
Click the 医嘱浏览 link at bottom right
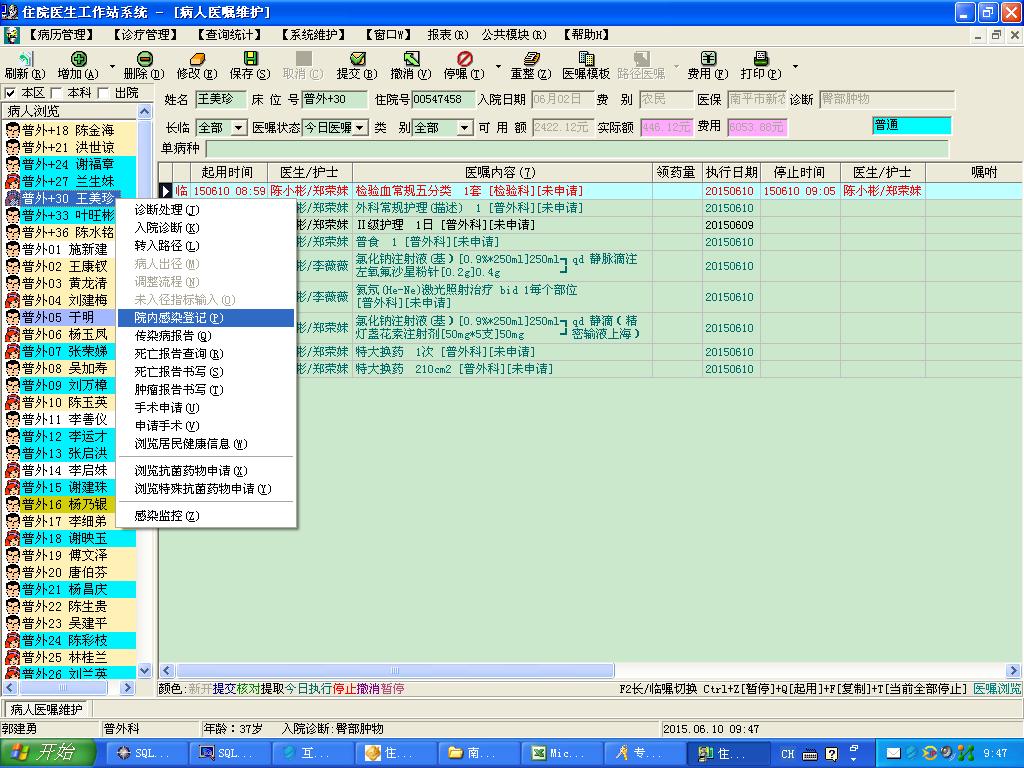[997, 688]
